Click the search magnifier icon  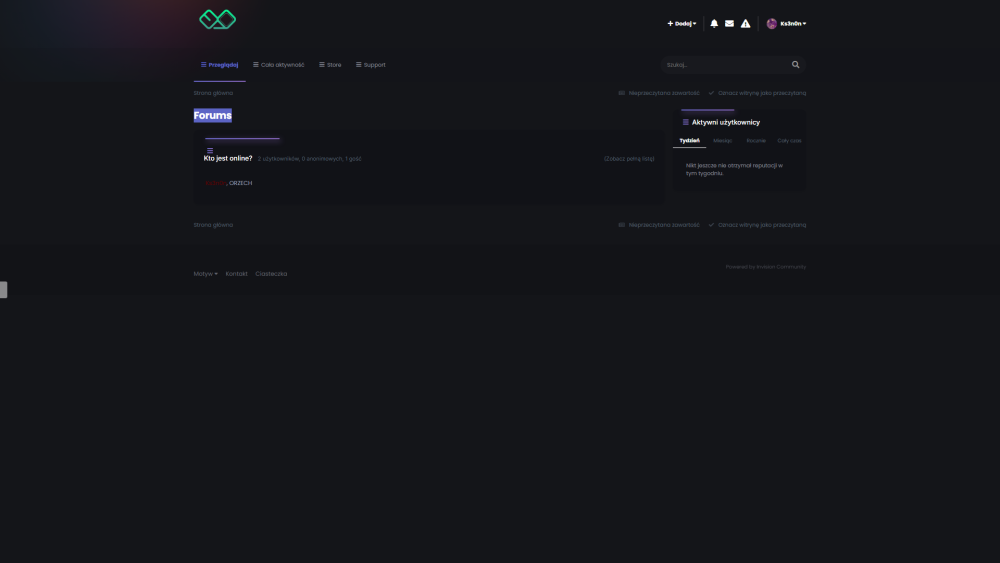(x=795, y=64)
